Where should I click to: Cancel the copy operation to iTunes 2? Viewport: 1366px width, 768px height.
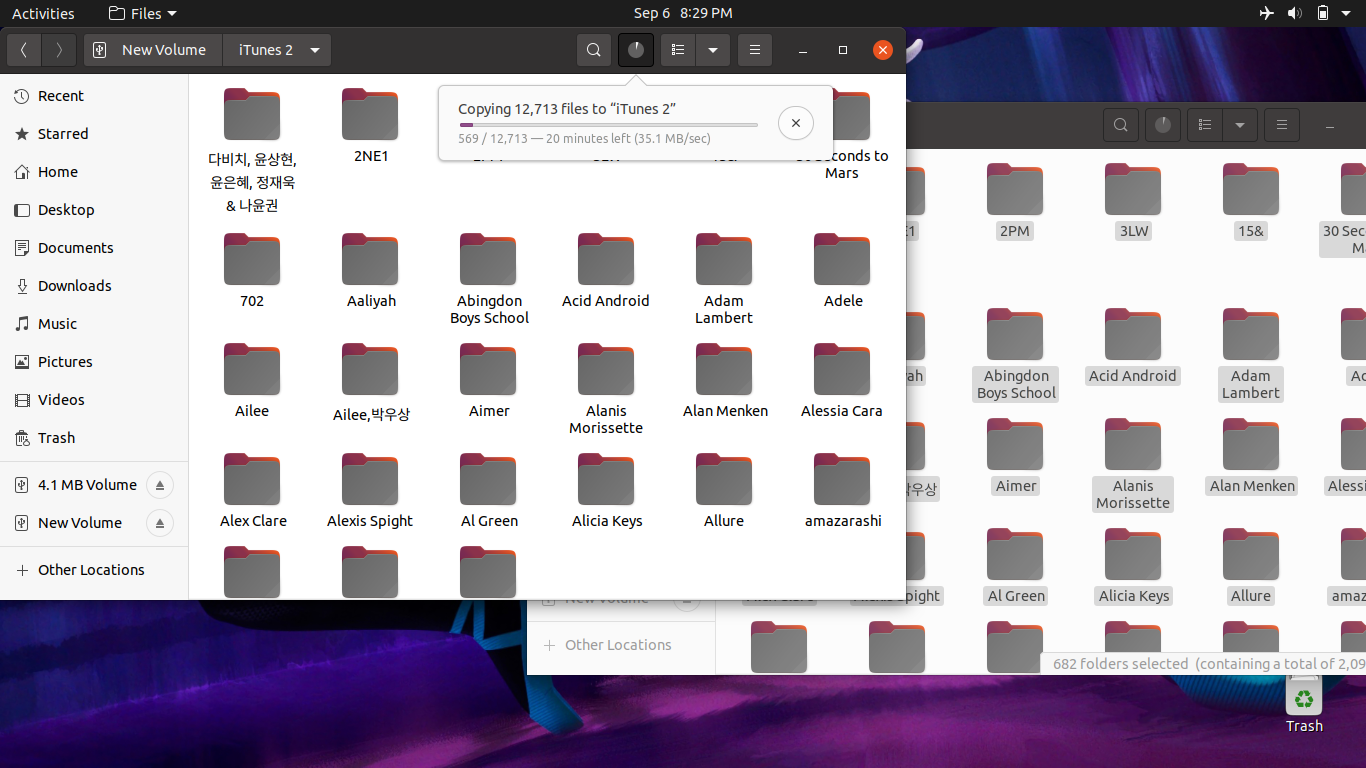point(795,123)
